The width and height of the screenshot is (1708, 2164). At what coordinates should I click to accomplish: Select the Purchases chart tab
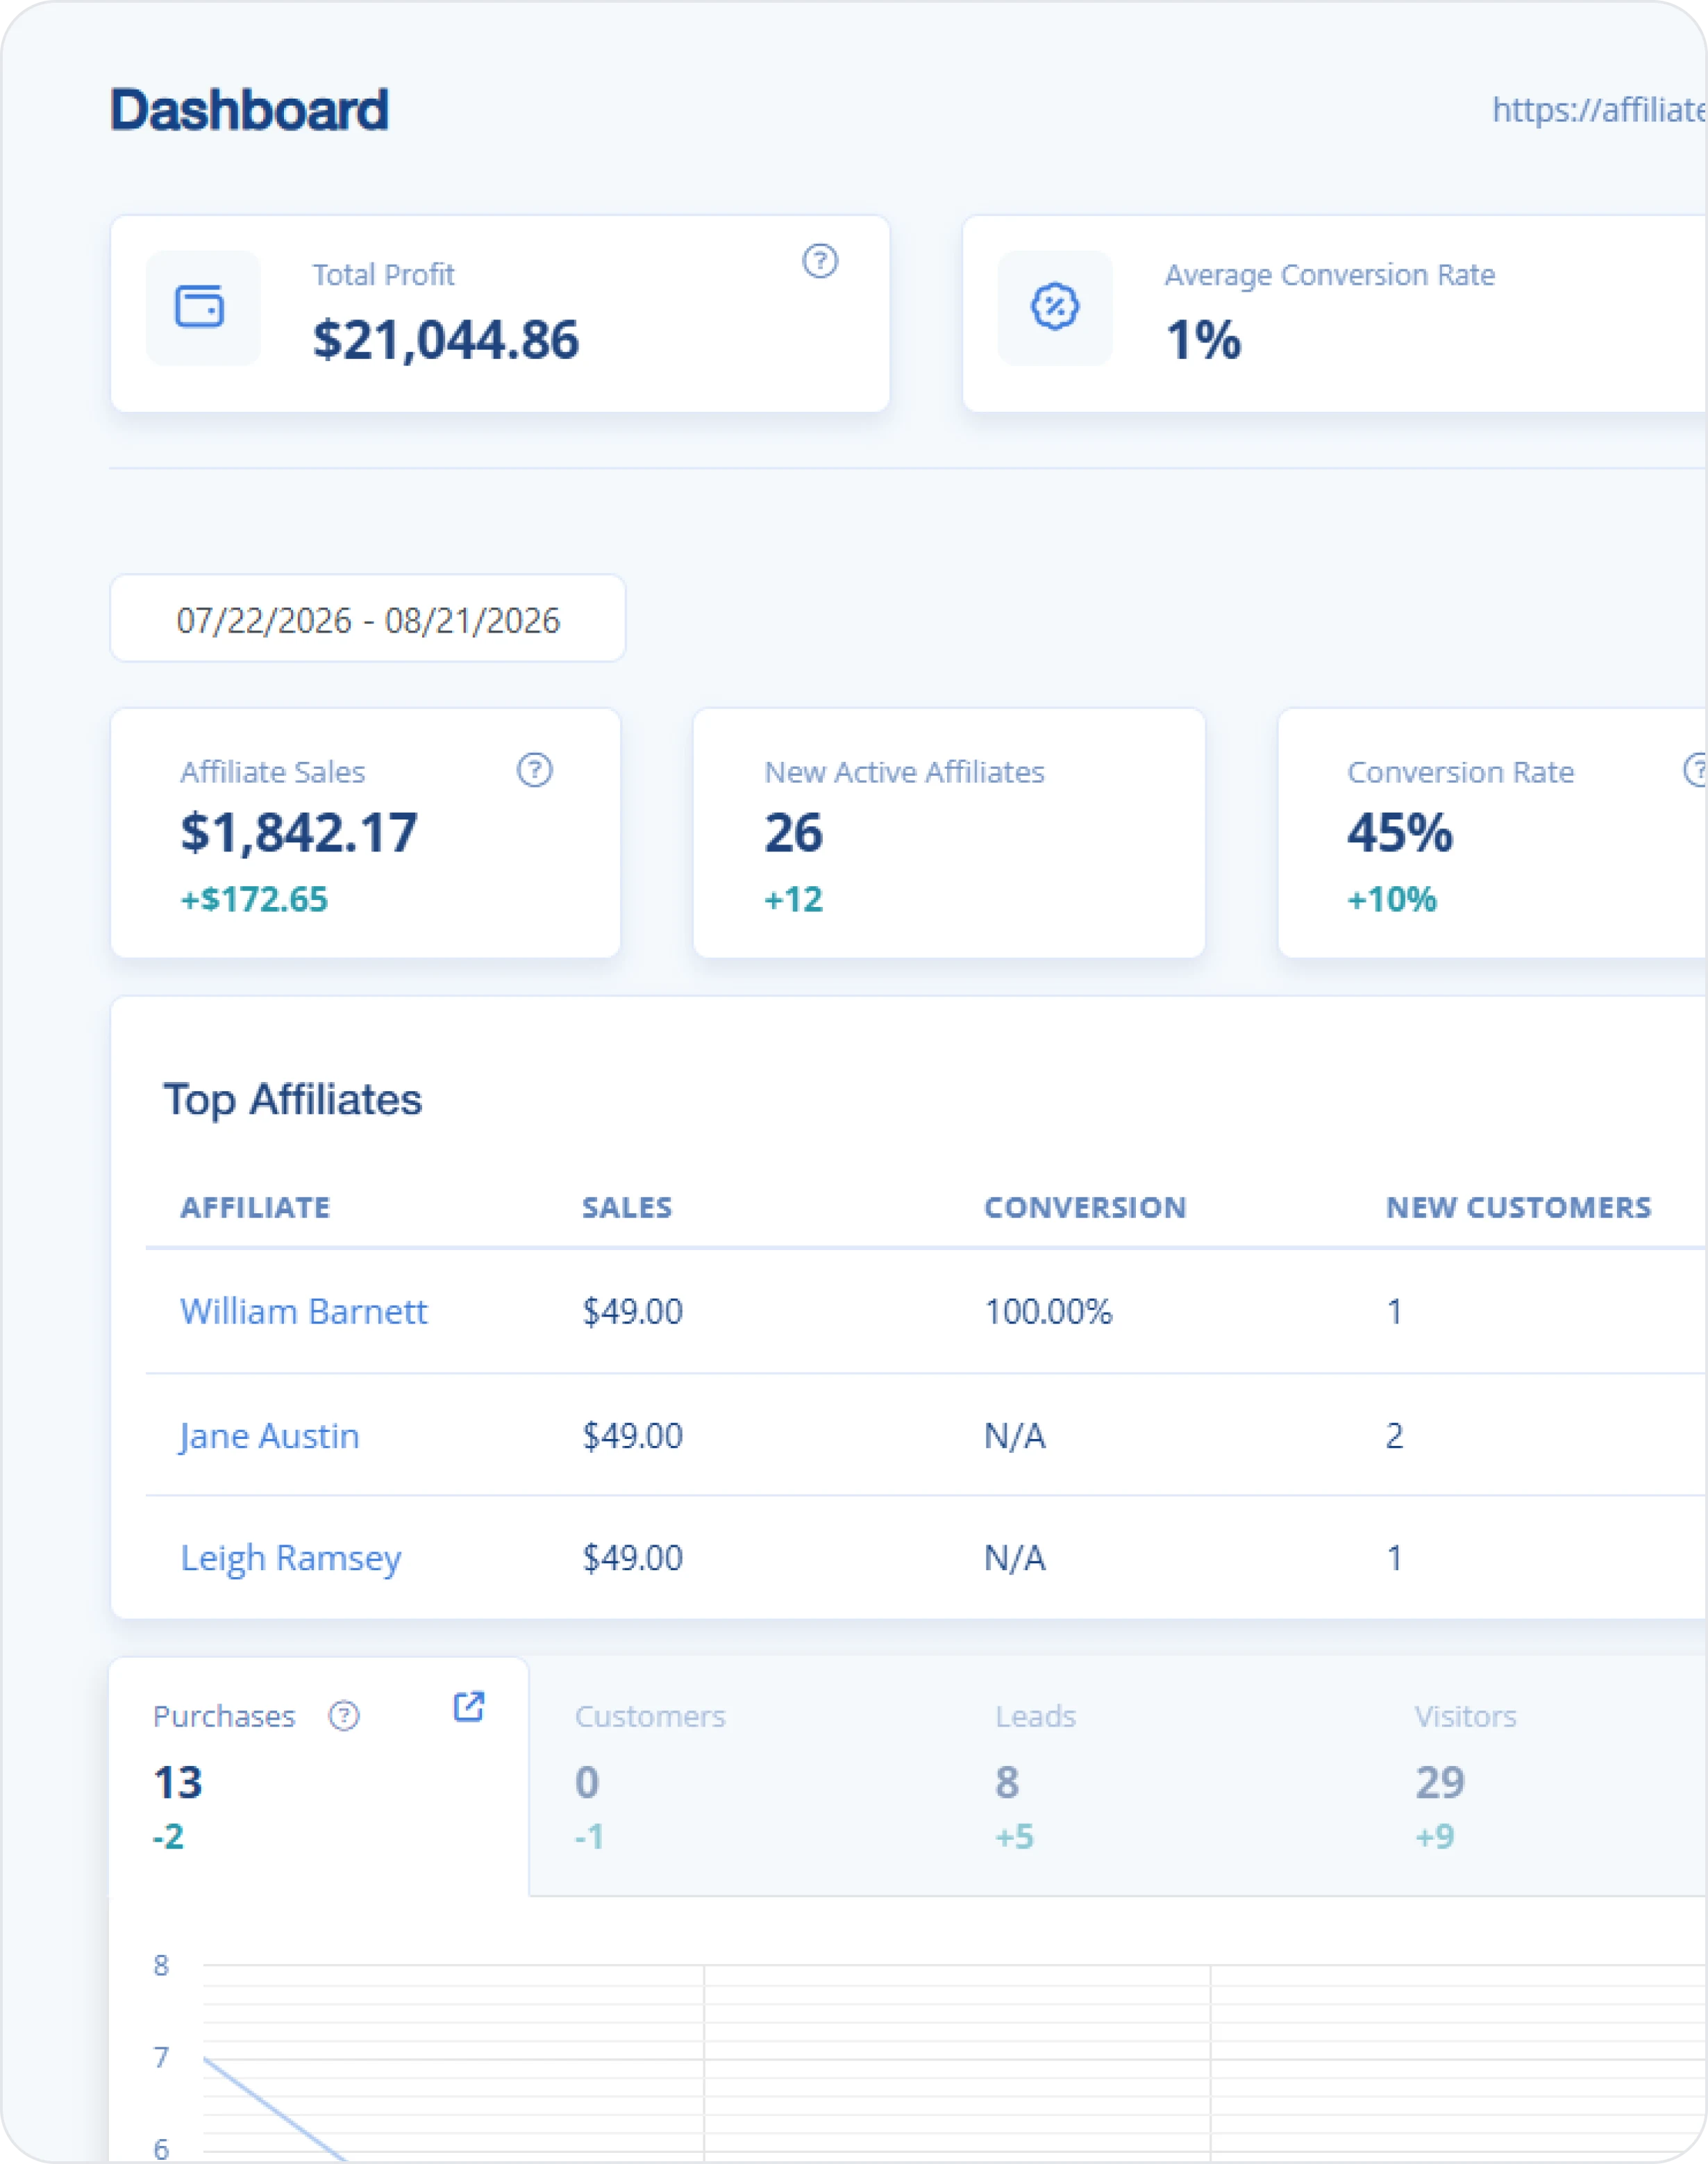(x=319, y=1776)
